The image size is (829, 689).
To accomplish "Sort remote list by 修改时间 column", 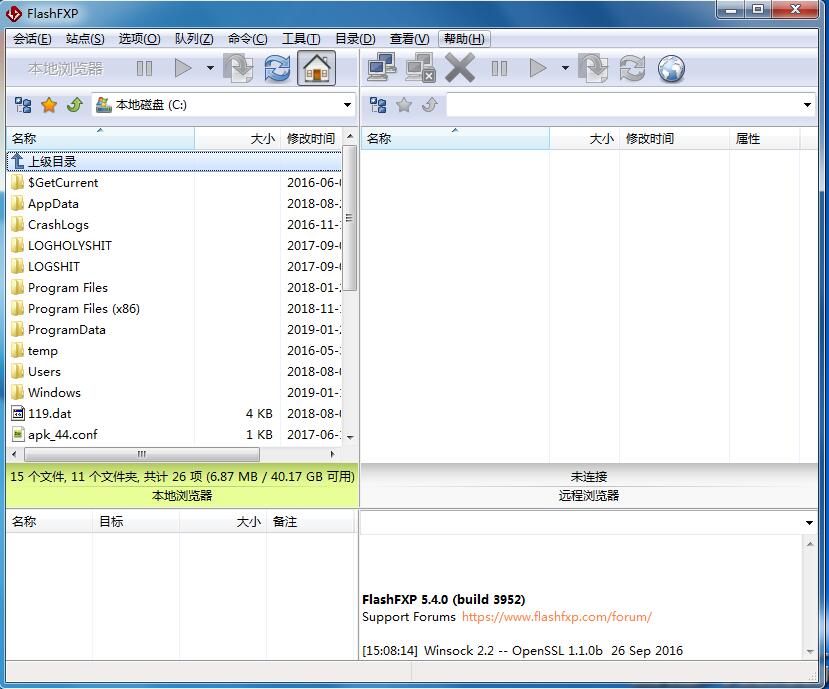I will [x=674, y=139].
